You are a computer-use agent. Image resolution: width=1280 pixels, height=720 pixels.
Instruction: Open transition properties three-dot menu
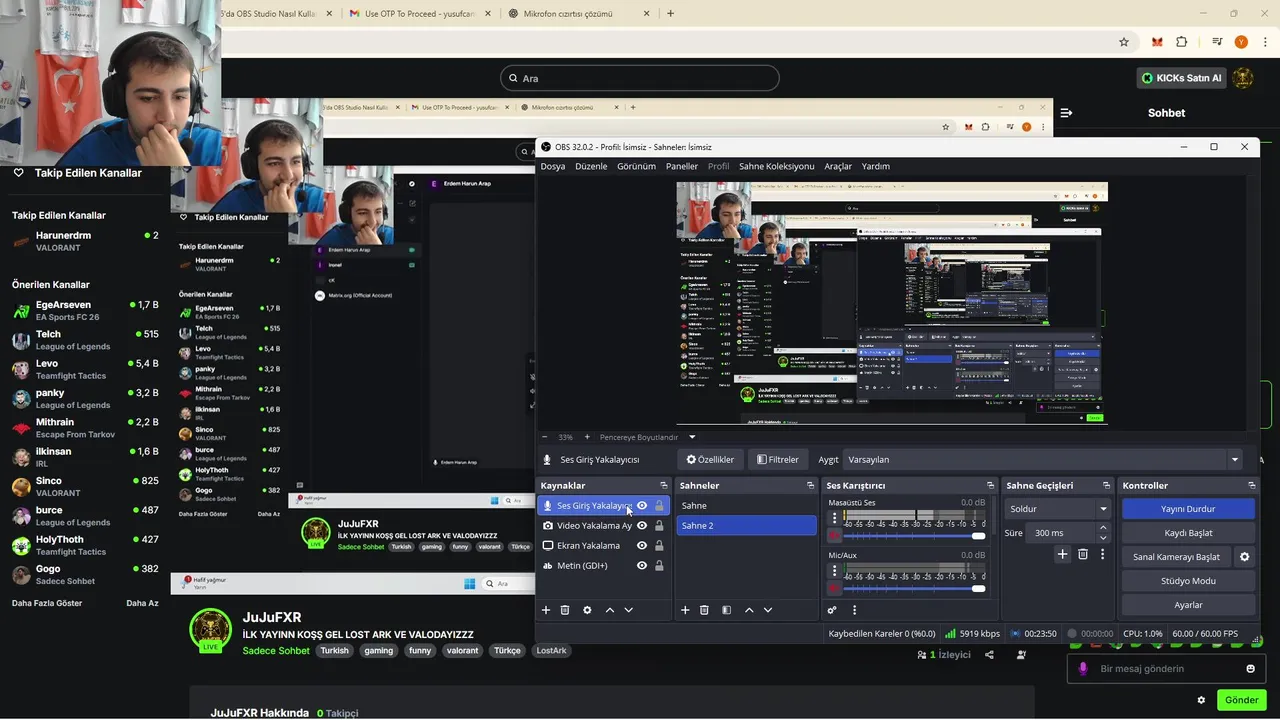tap(1102, 554)
